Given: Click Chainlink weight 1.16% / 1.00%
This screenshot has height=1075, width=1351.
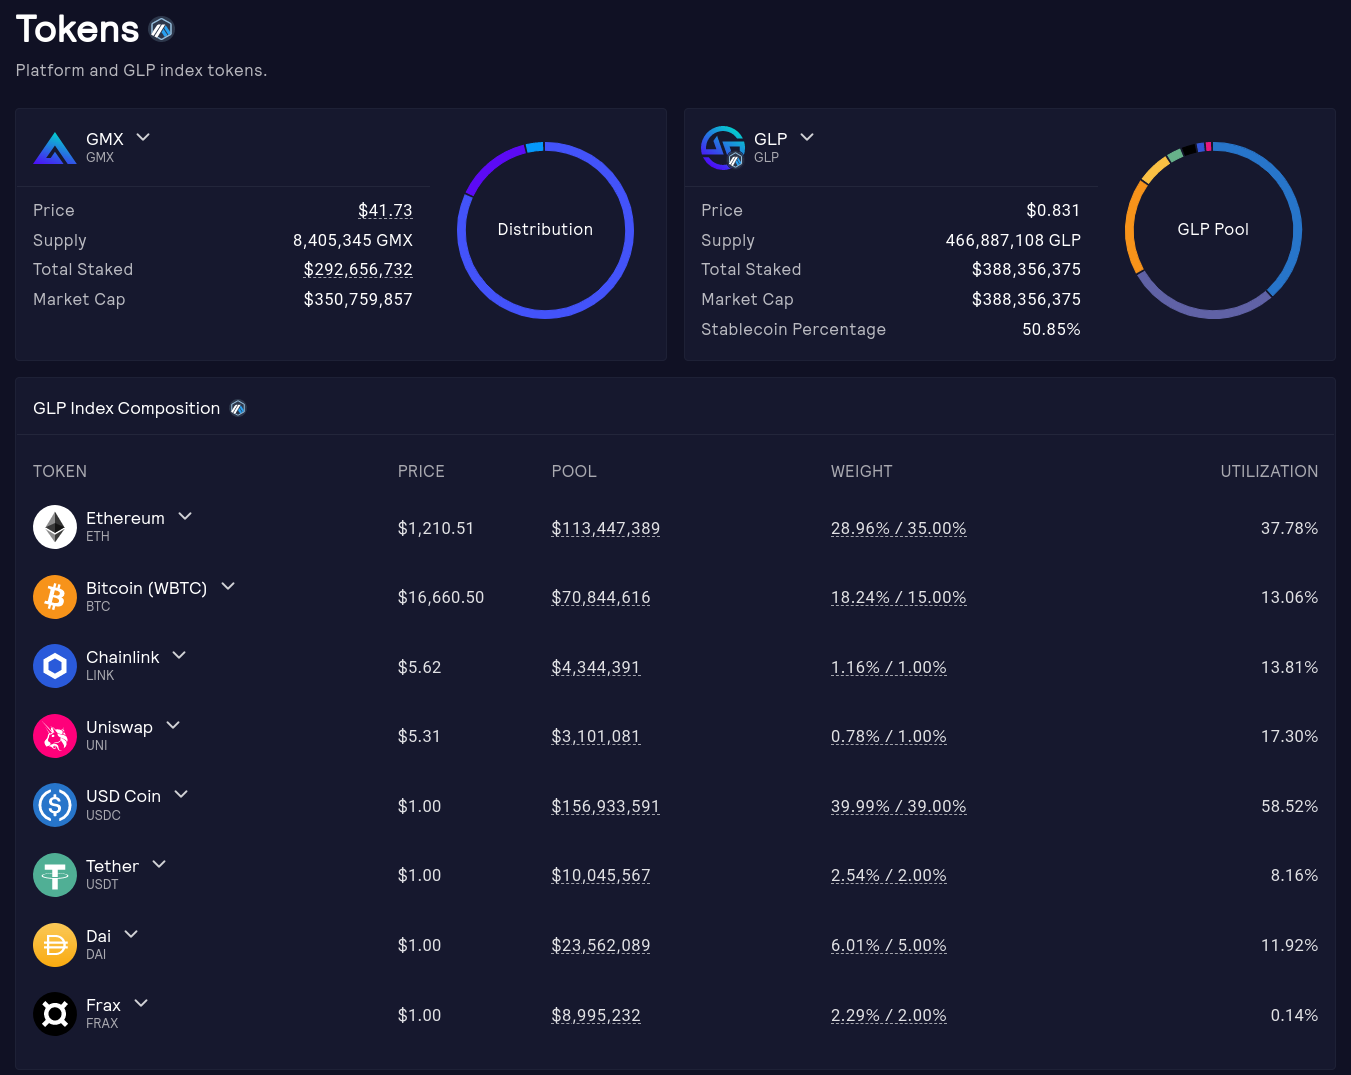Looking at the screenshot, I should point(889,667).
